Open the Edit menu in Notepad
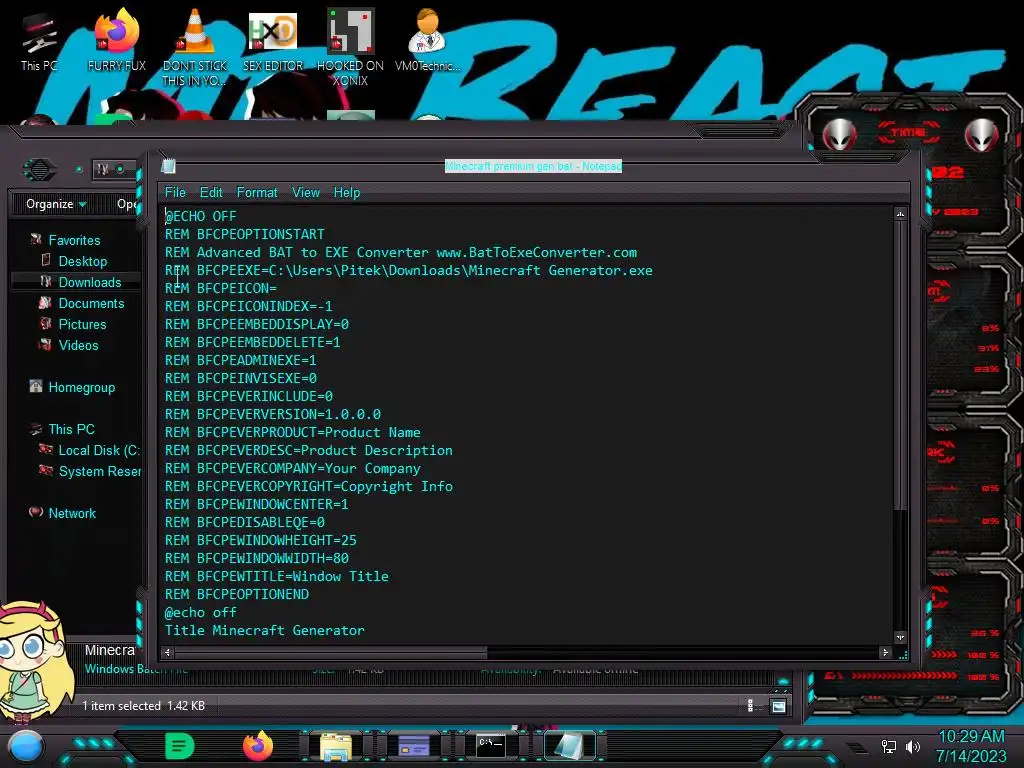The image size is (1024, 768). (x=211, y=193)
